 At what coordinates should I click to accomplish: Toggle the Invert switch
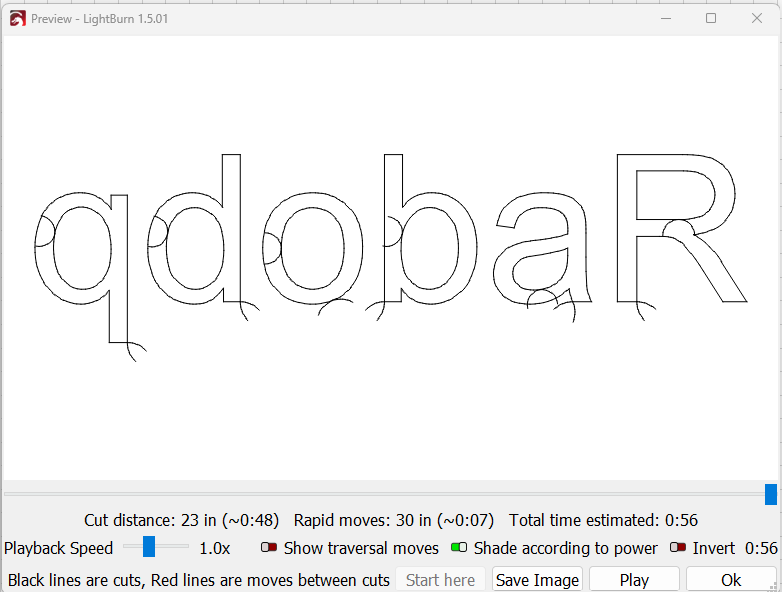point(678,548)
